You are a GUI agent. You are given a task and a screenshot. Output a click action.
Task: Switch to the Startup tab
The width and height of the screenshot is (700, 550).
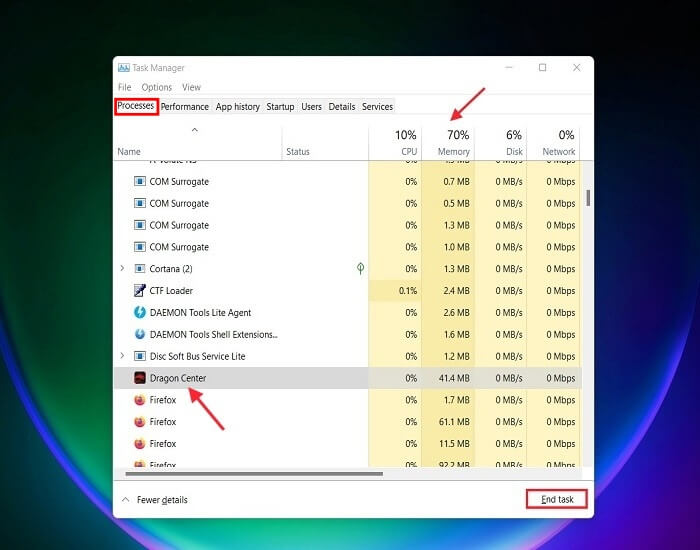pyautogui.click(x=280, y=107)
